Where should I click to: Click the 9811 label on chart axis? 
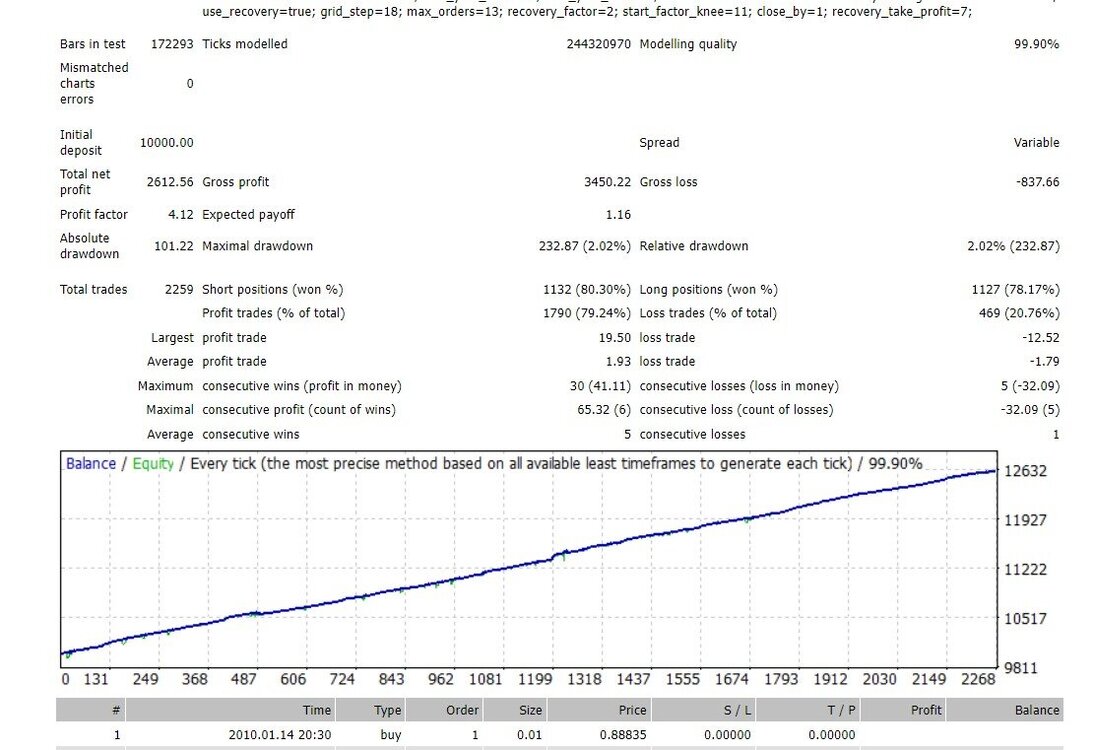pyautogui.click(x=1021, y=668)
